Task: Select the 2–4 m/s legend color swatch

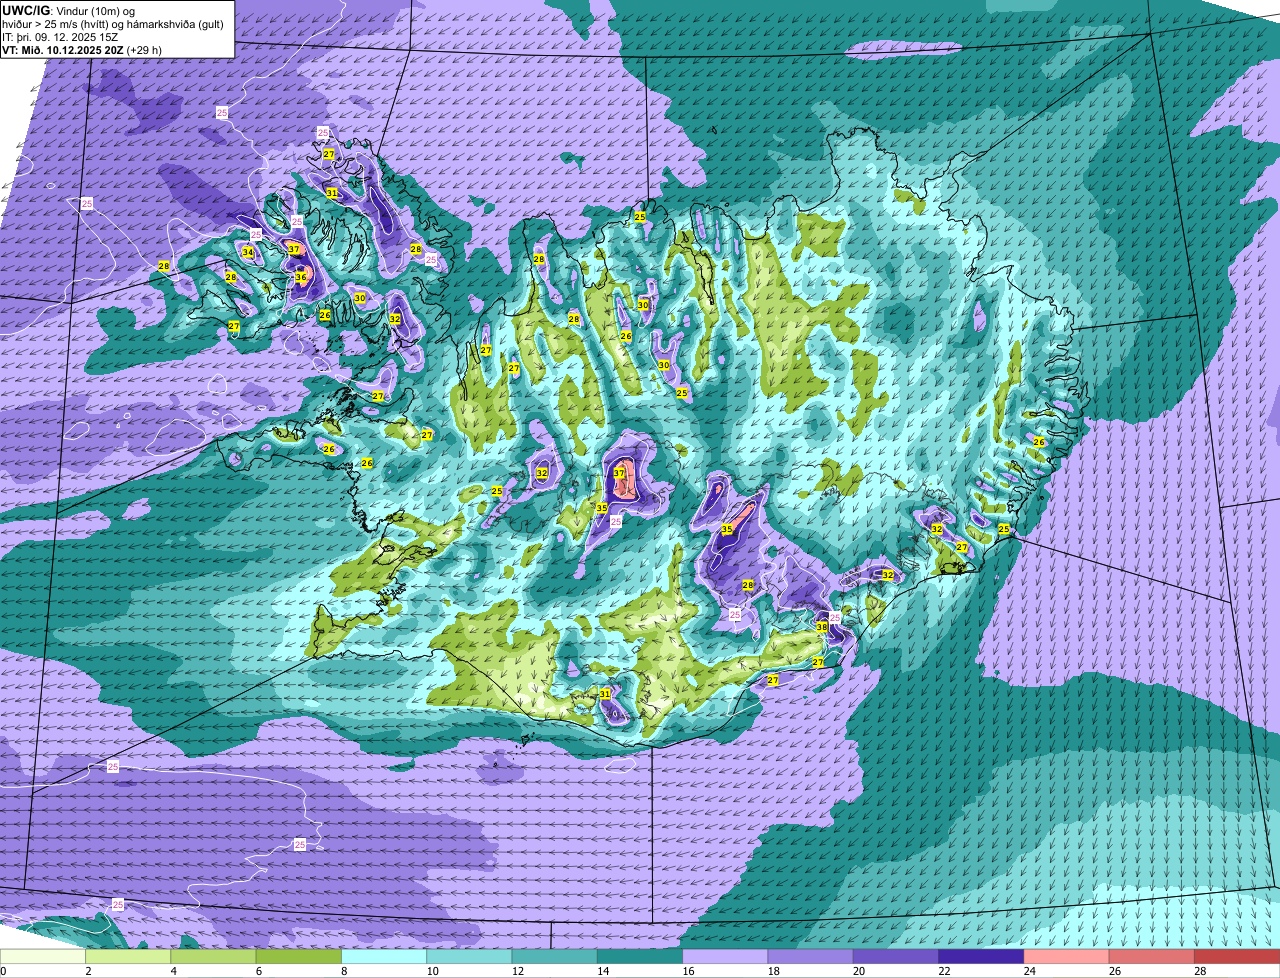Action: (128, 956)
